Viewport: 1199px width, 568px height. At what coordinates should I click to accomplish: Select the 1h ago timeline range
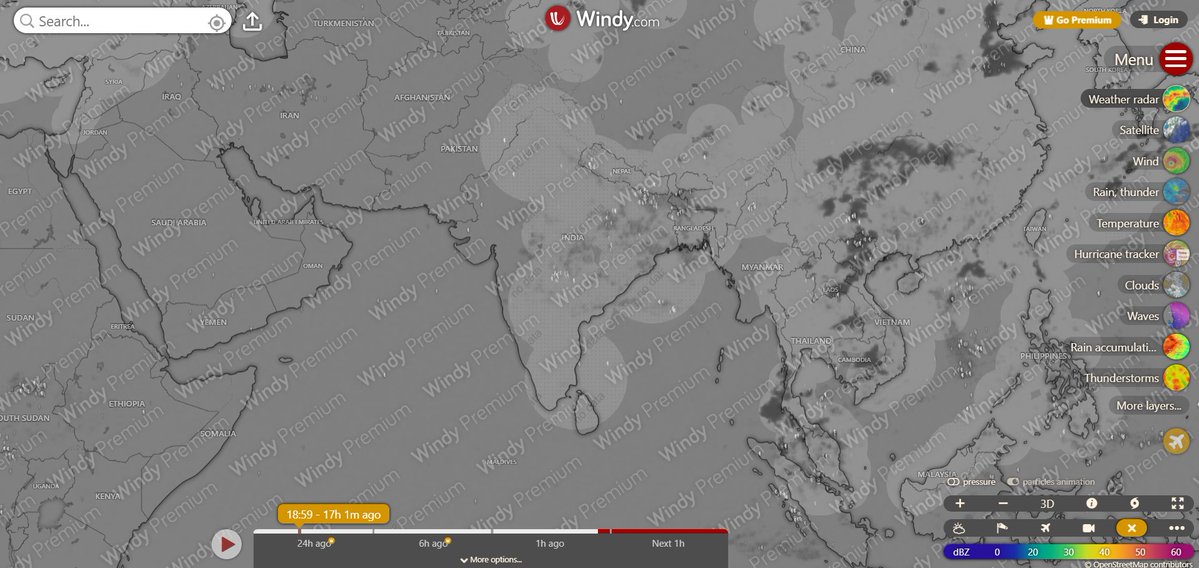tap(550, 544)
